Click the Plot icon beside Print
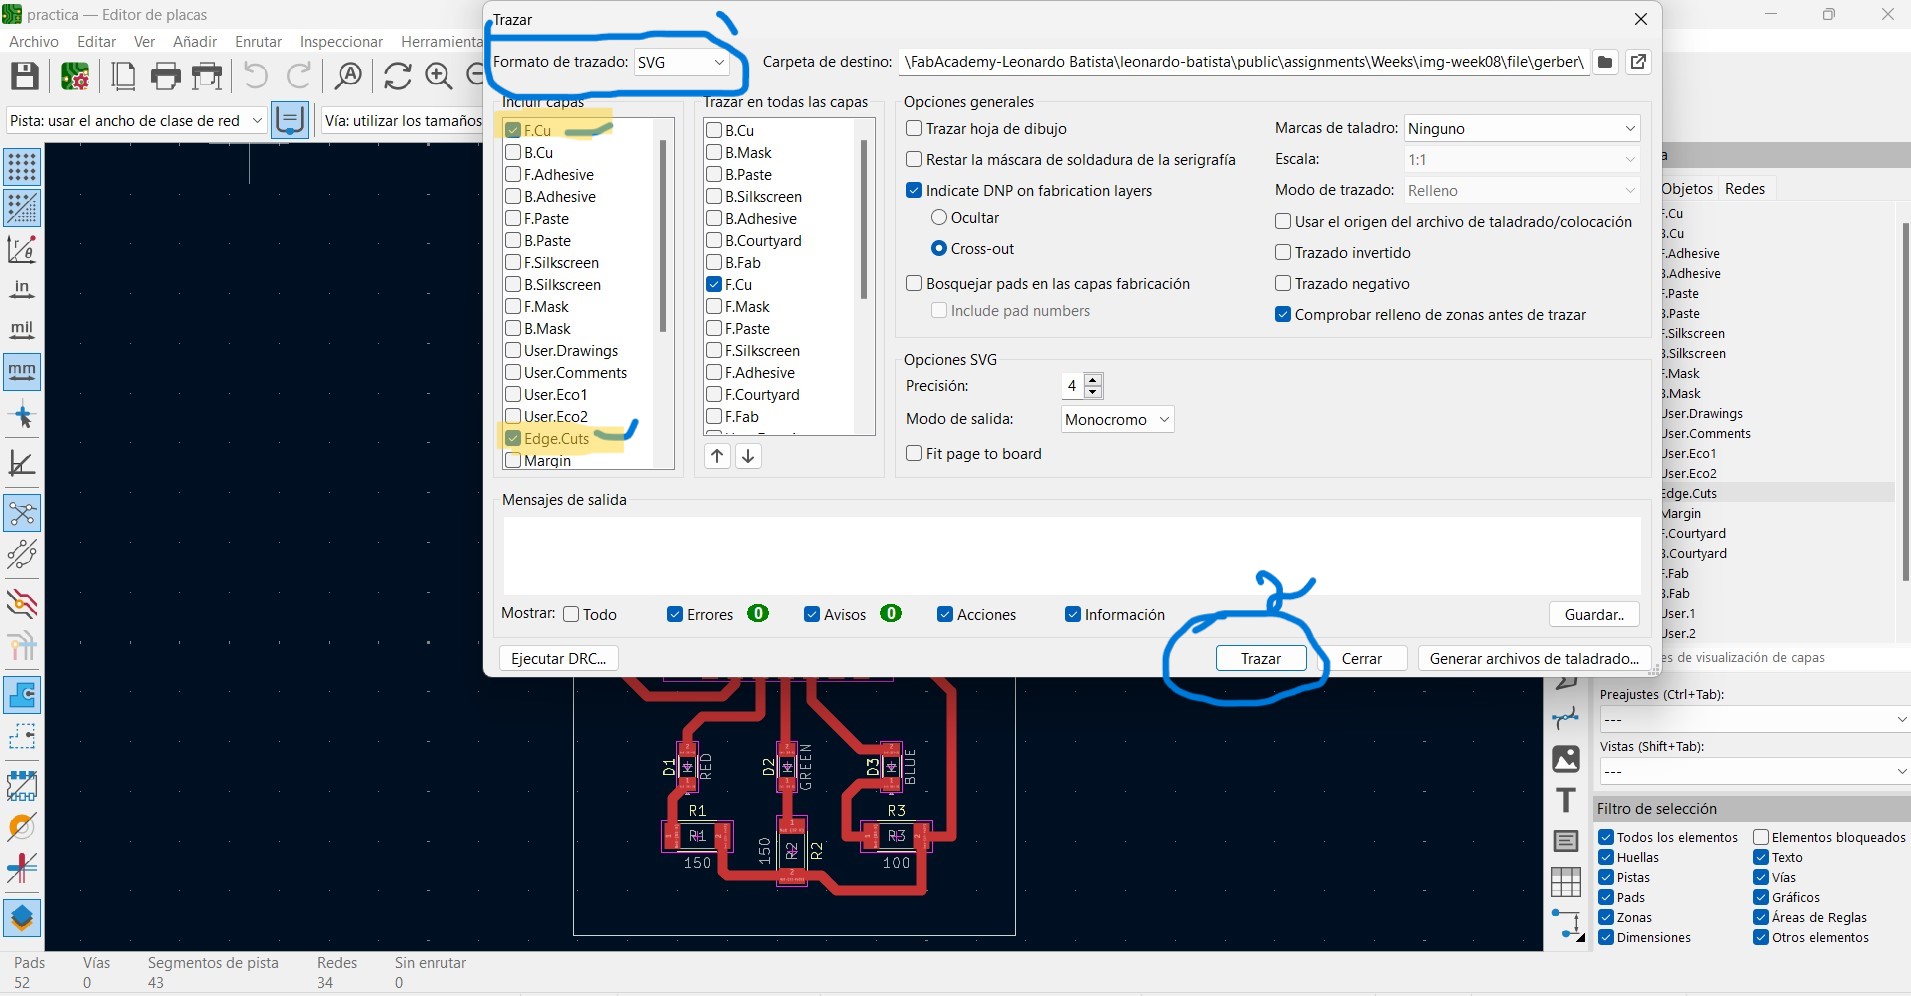 click(x=207, y=76)
